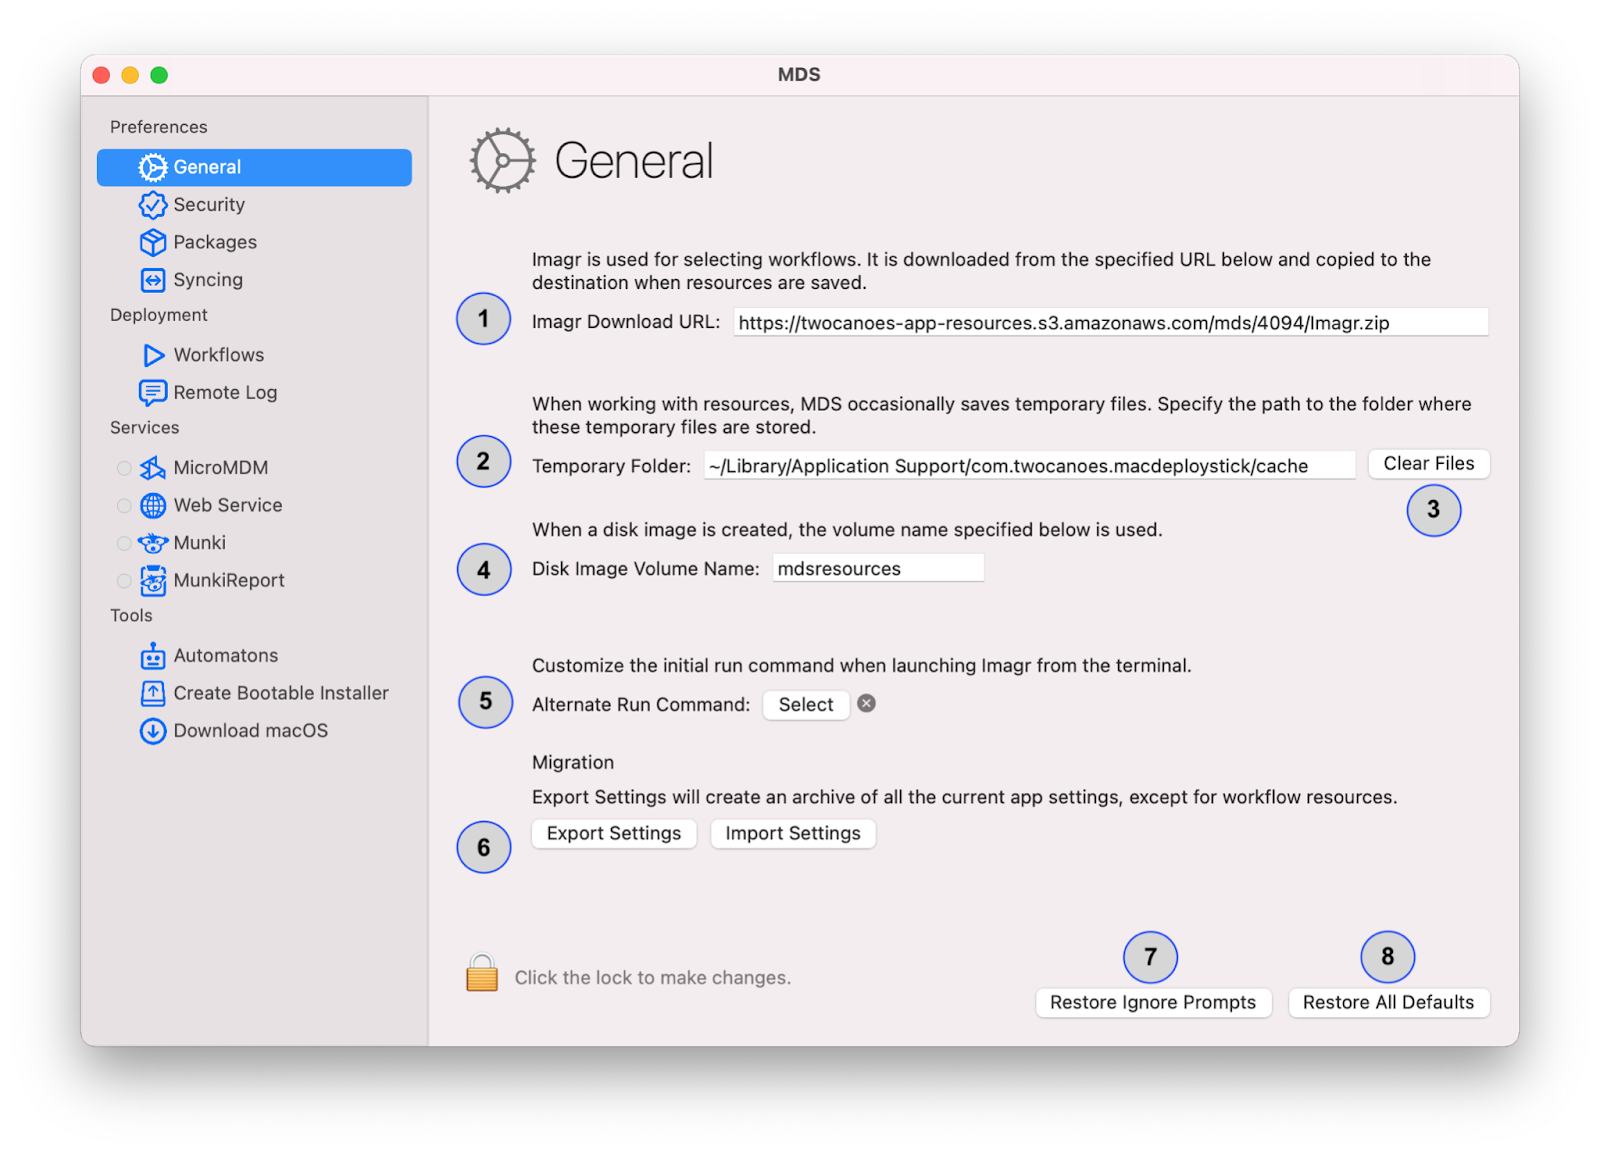Viewport: 1600px width, 1153px height.
Task: Show the Remote Log pane
Action: pyautogui.click(x=254, y=393)
